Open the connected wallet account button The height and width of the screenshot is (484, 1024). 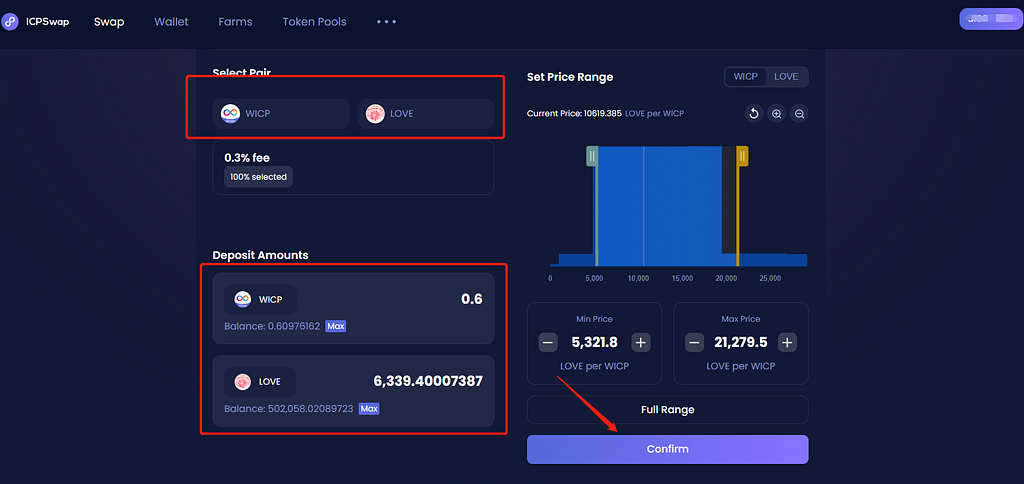[990, 19]
